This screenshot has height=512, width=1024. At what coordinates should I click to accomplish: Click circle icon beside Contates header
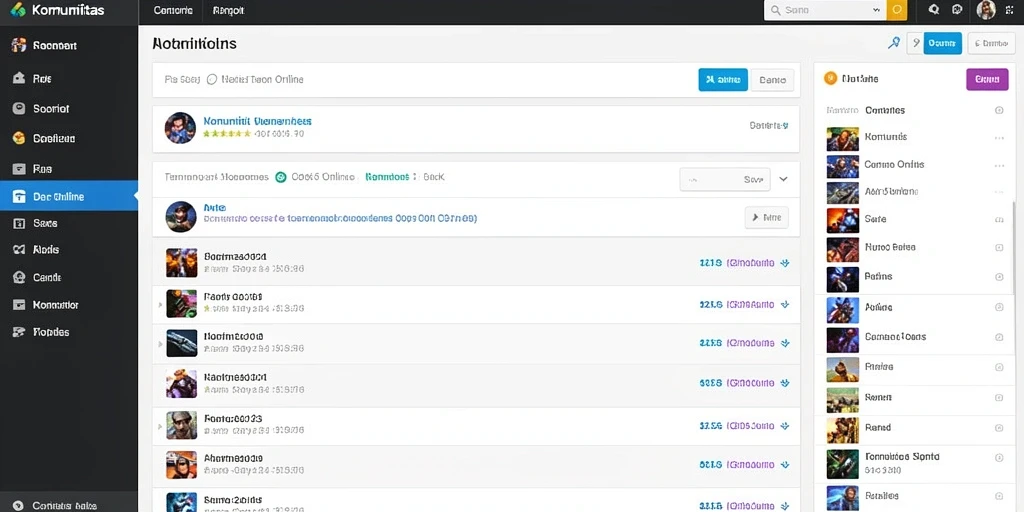point(999,110)
